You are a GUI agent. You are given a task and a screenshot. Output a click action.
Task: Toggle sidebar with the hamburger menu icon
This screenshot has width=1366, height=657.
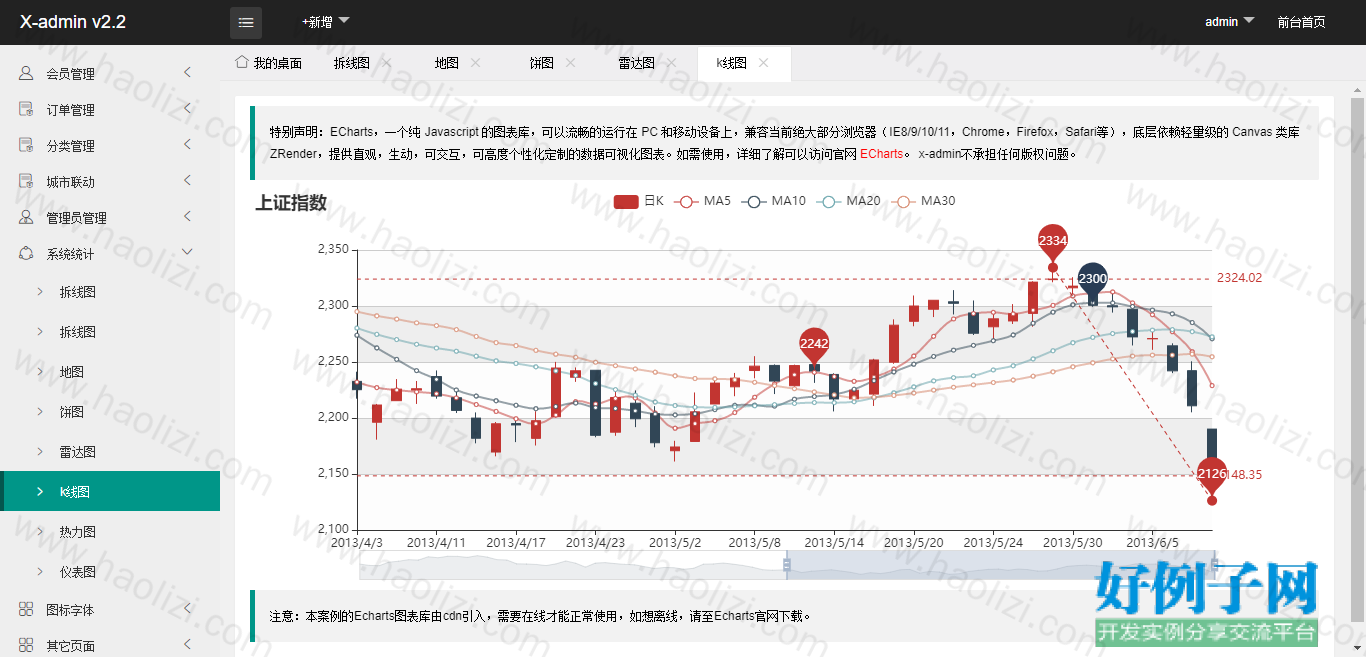246,22
